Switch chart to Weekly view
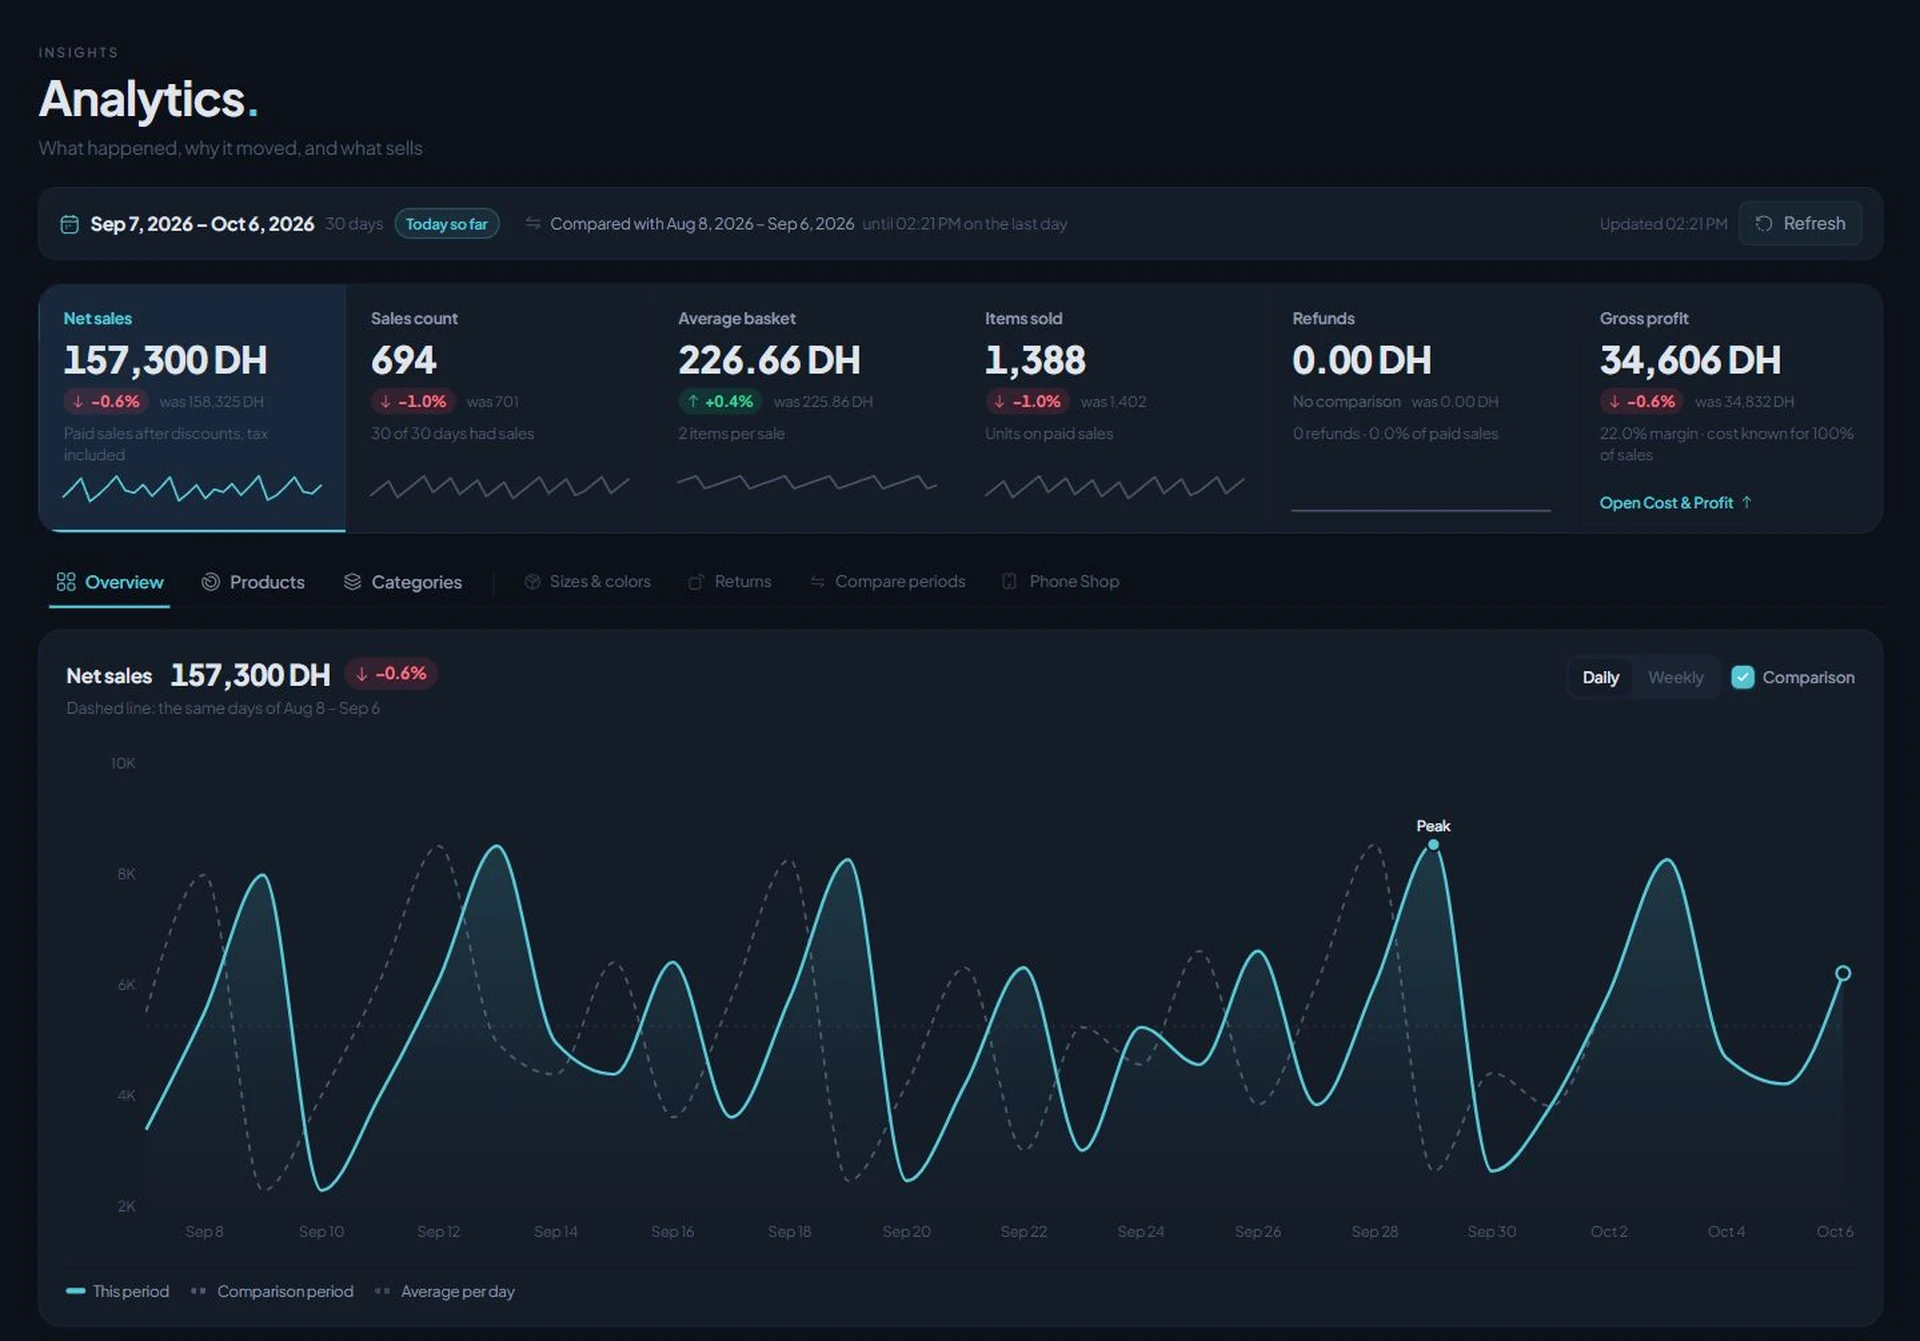 pos(1675,678)
